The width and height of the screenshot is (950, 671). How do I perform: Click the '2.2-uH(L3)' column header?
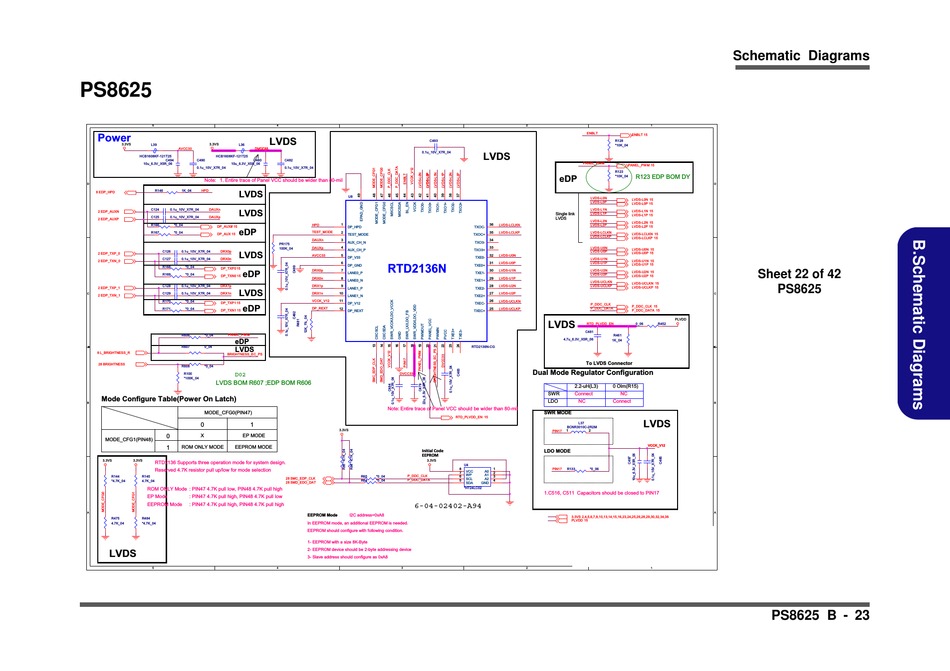[x=585, y=386]
